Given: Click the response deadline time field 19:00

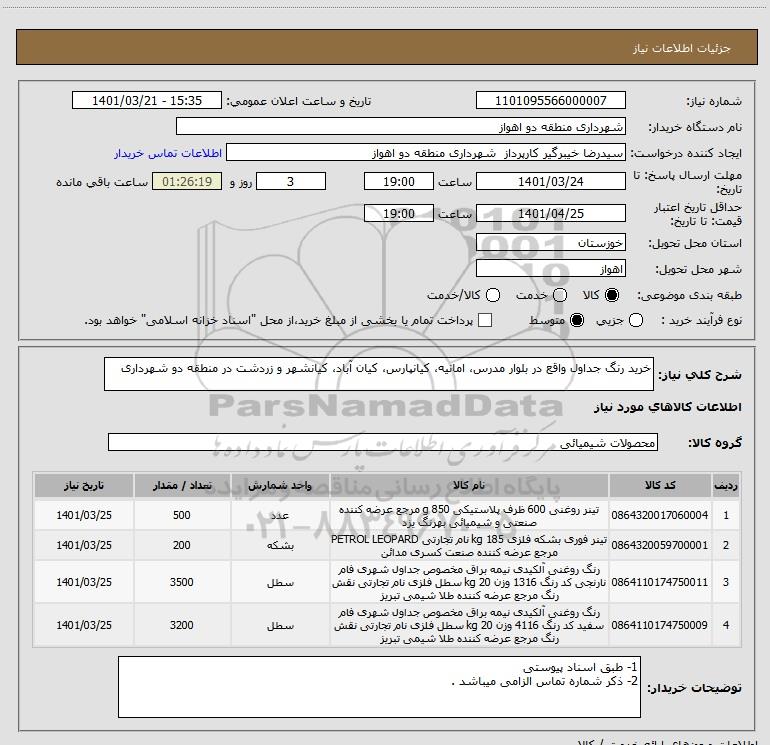Looking at the screenshot, I should pos(399,181).
